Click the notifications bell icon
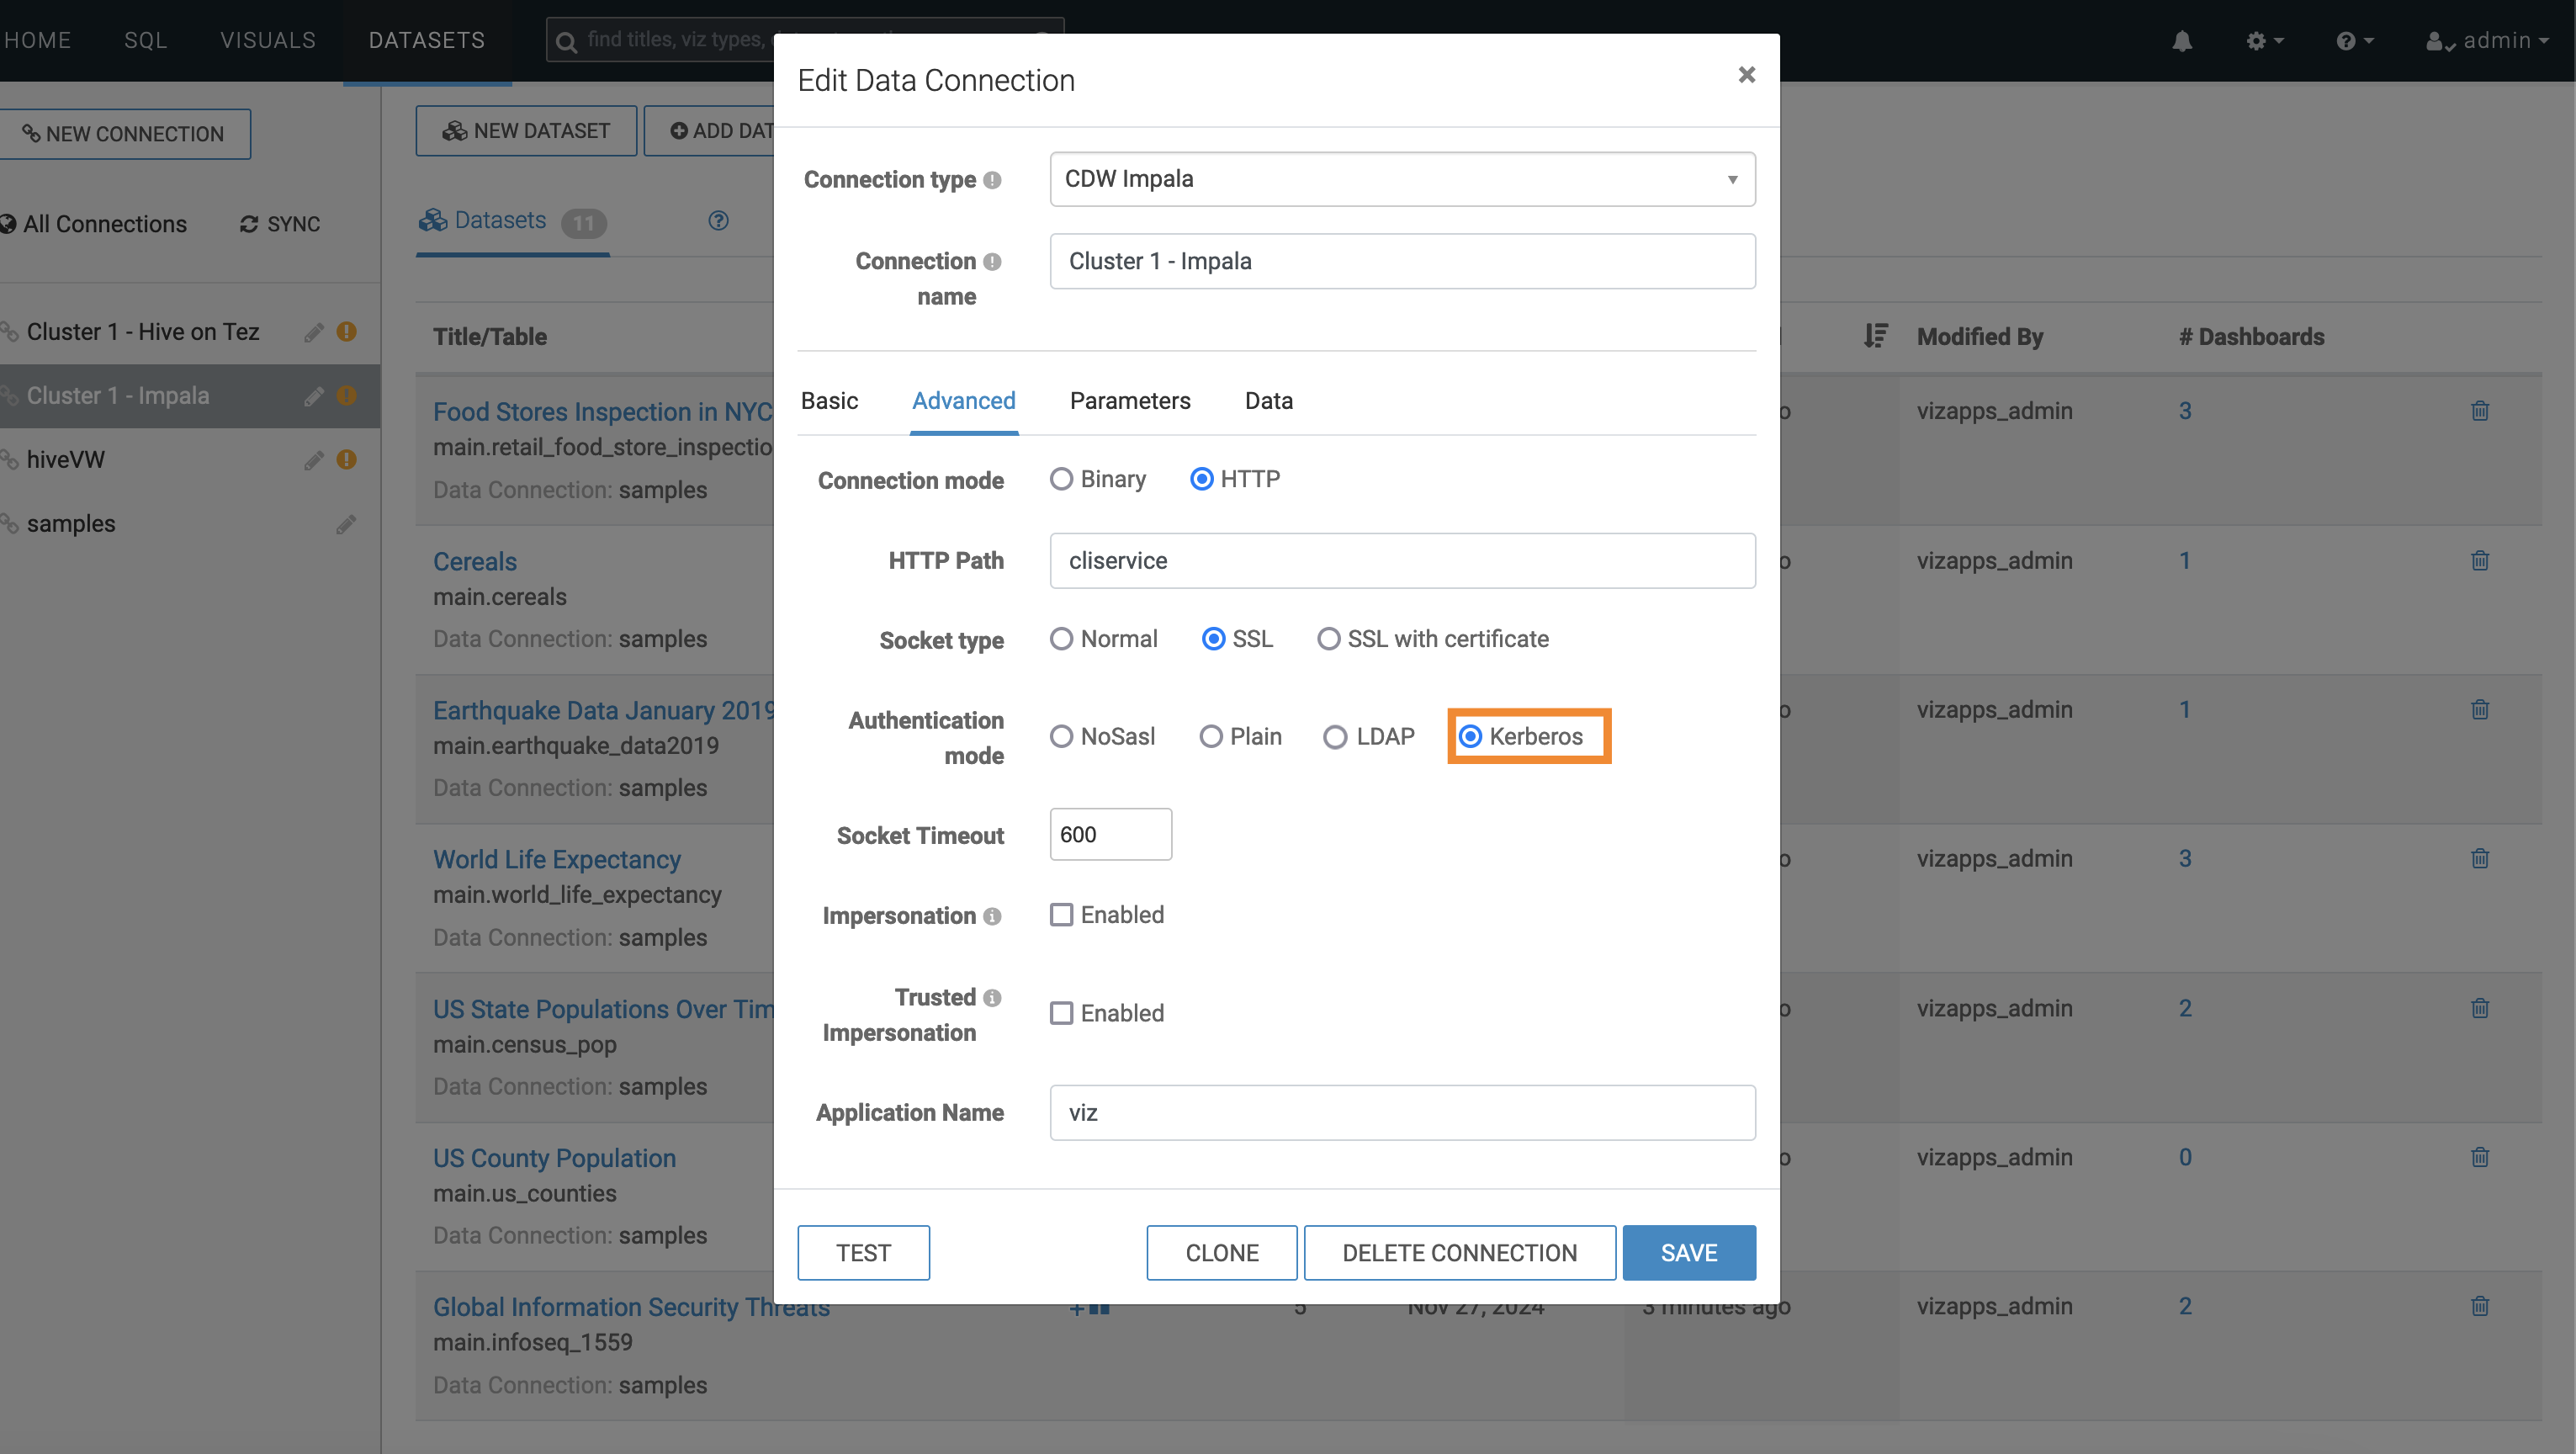 click(x=2182, y=41)
